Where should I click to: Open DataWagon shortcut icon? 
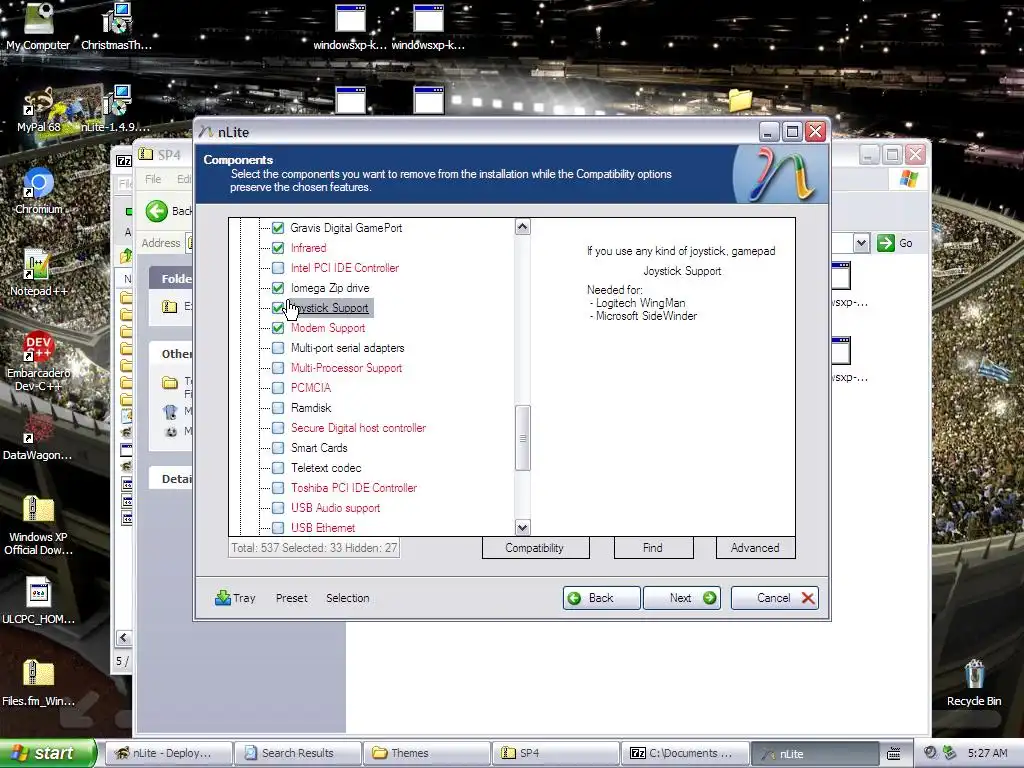[x=38, y=438]
